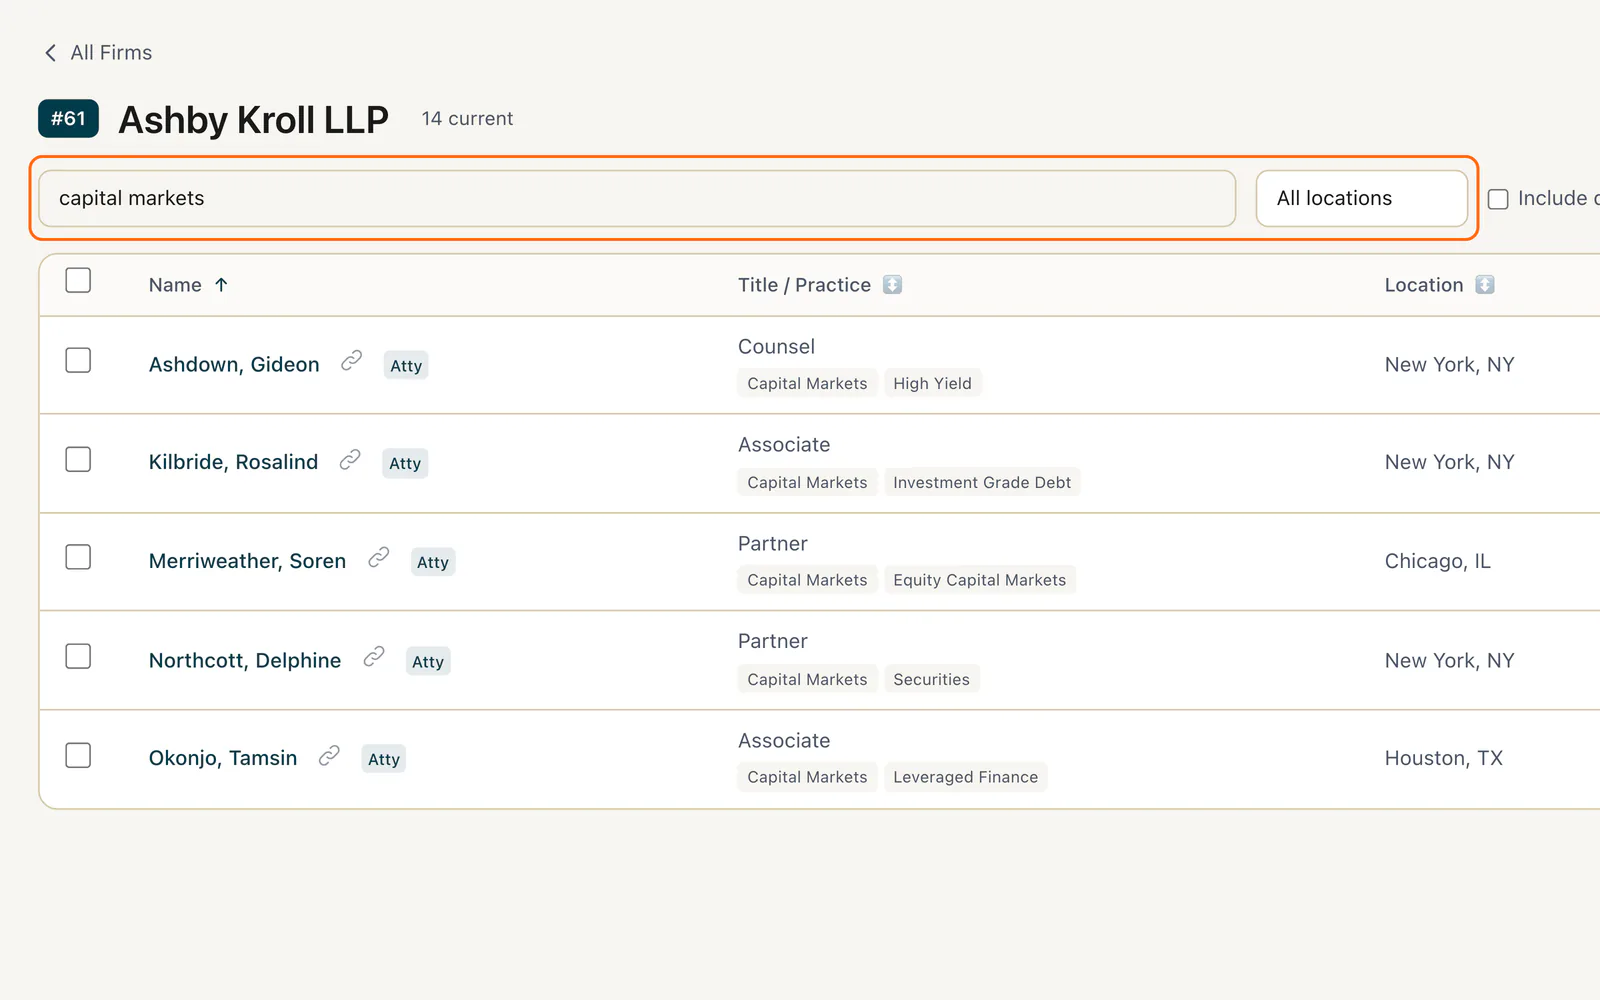This screenshot has height=1000, width=1600.
Task: Click the Name column header
Action: pos(175,285)
